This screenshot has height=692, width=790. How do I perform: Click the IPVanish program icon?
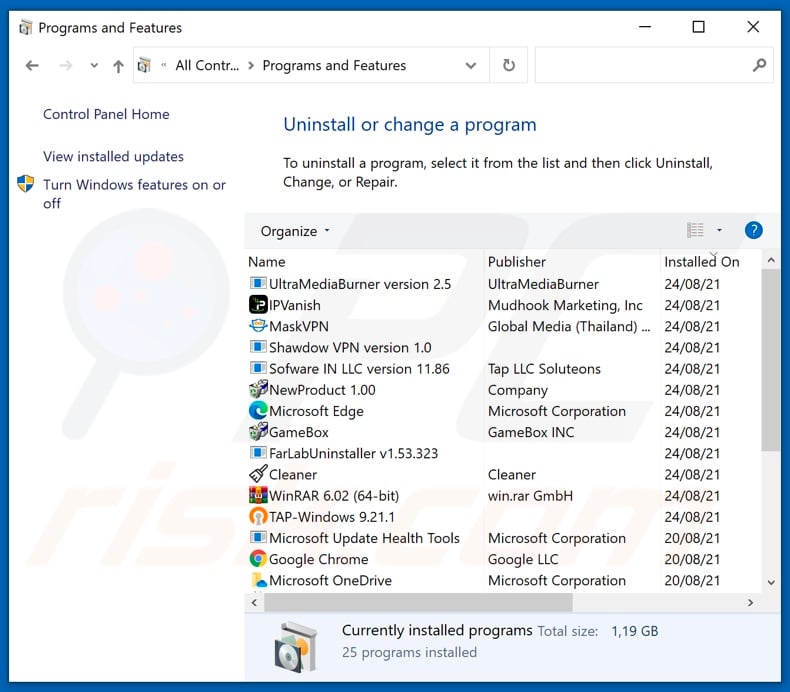pos(258,304)
